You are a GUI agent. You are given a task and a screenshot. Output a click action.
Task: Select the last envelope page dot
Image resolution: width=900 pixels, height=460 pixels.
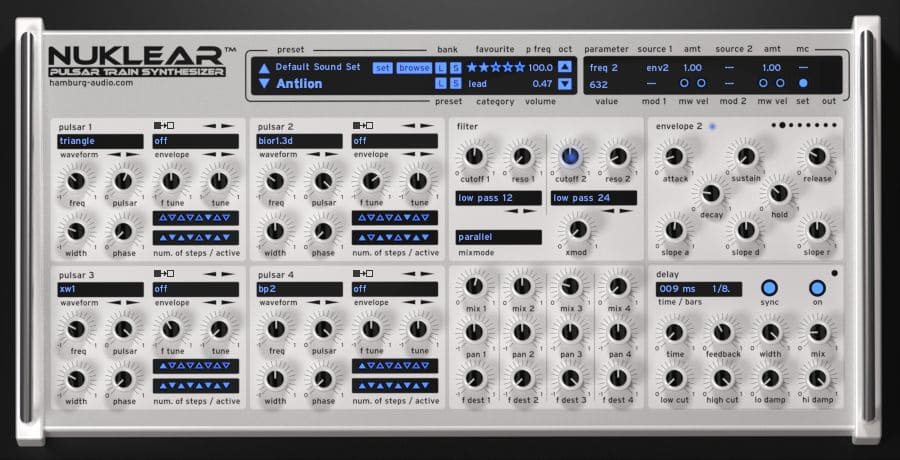point(834,125)
